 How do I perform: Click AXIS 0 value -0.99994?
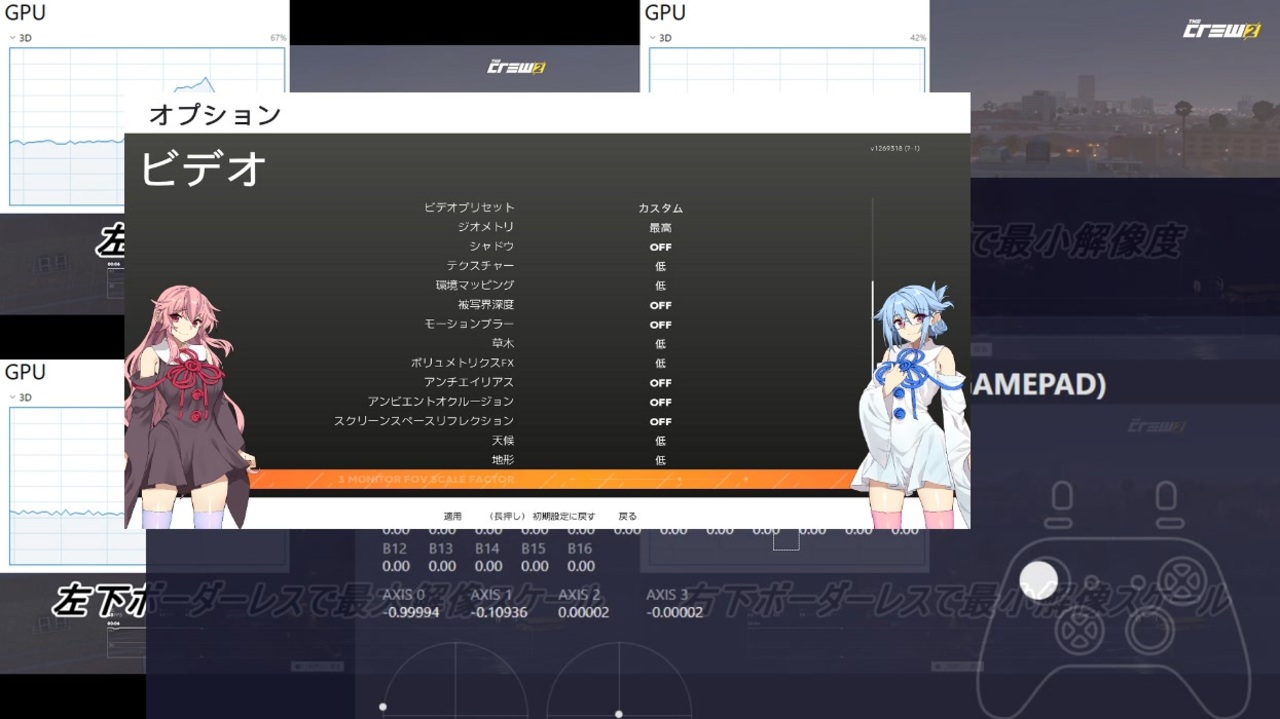(x=411, y=612)
